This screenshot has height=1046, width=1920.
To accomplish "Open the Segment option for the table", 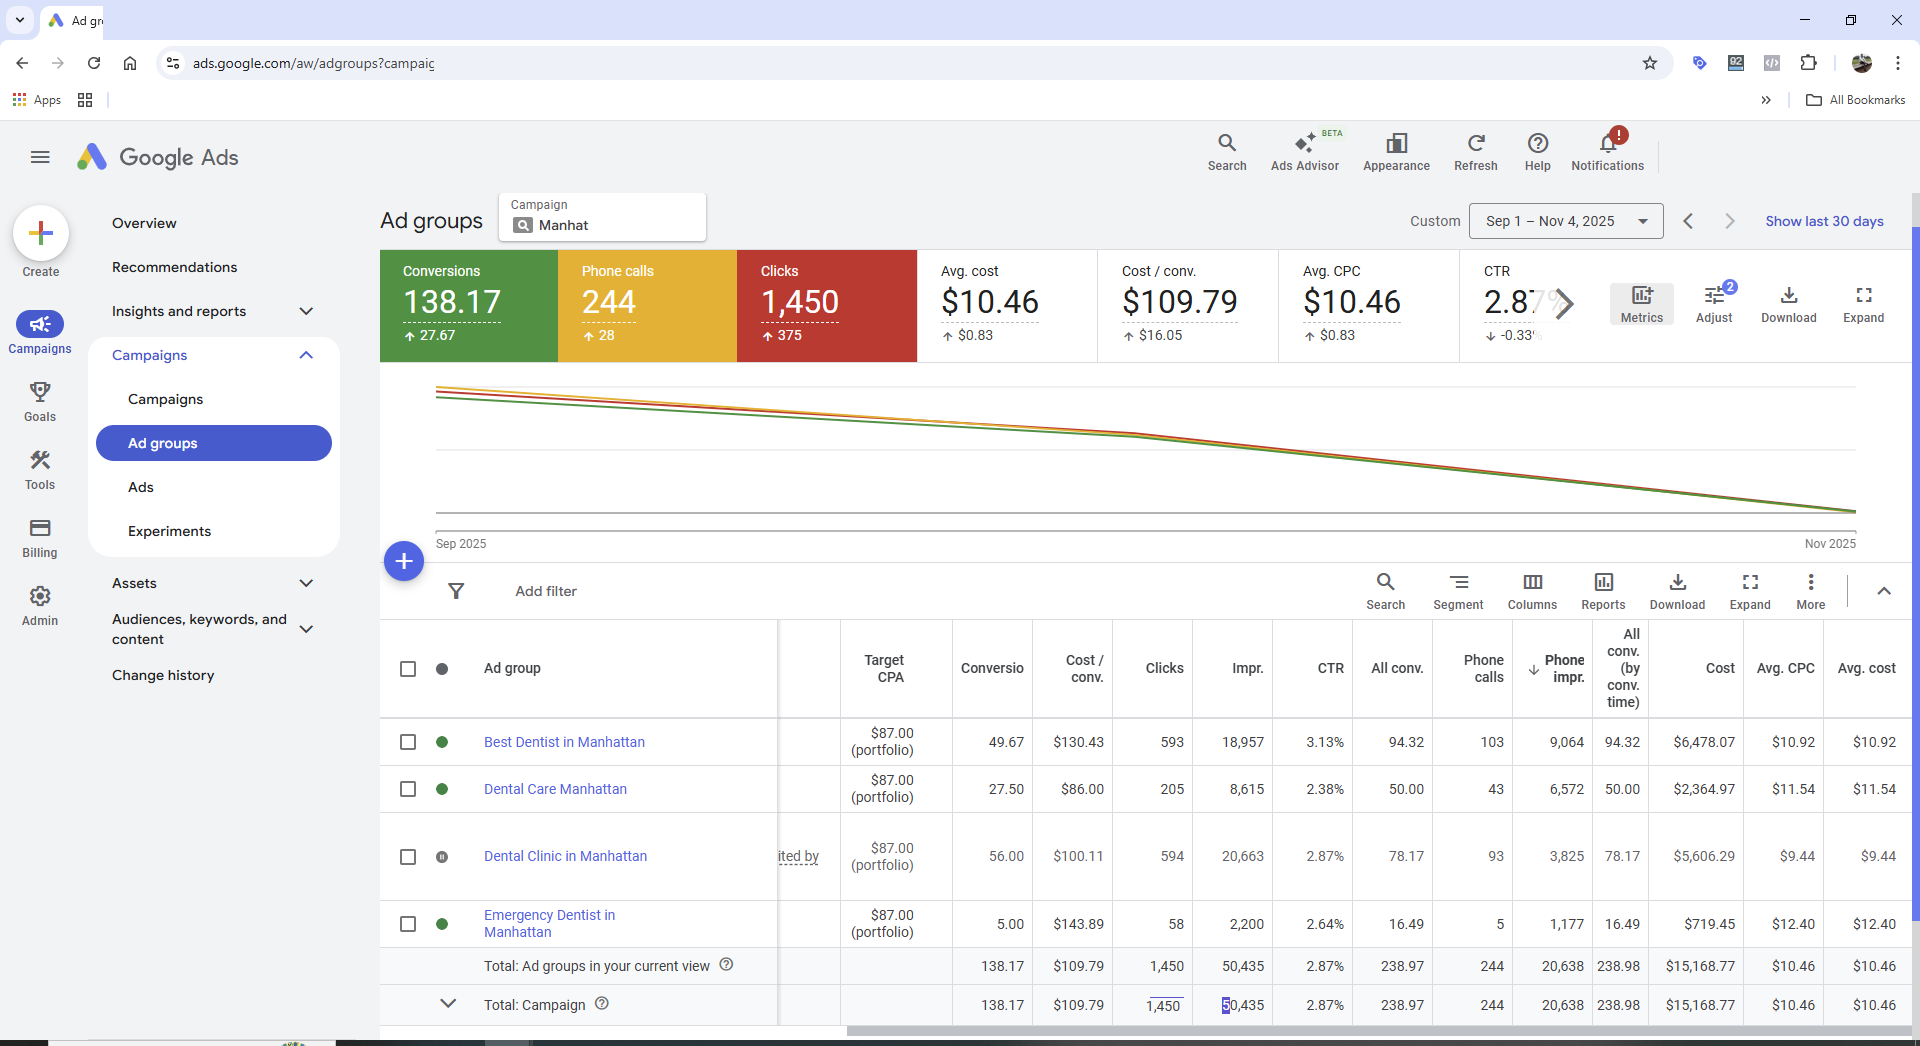I will pyautogui.click(x=1458, y=591).
